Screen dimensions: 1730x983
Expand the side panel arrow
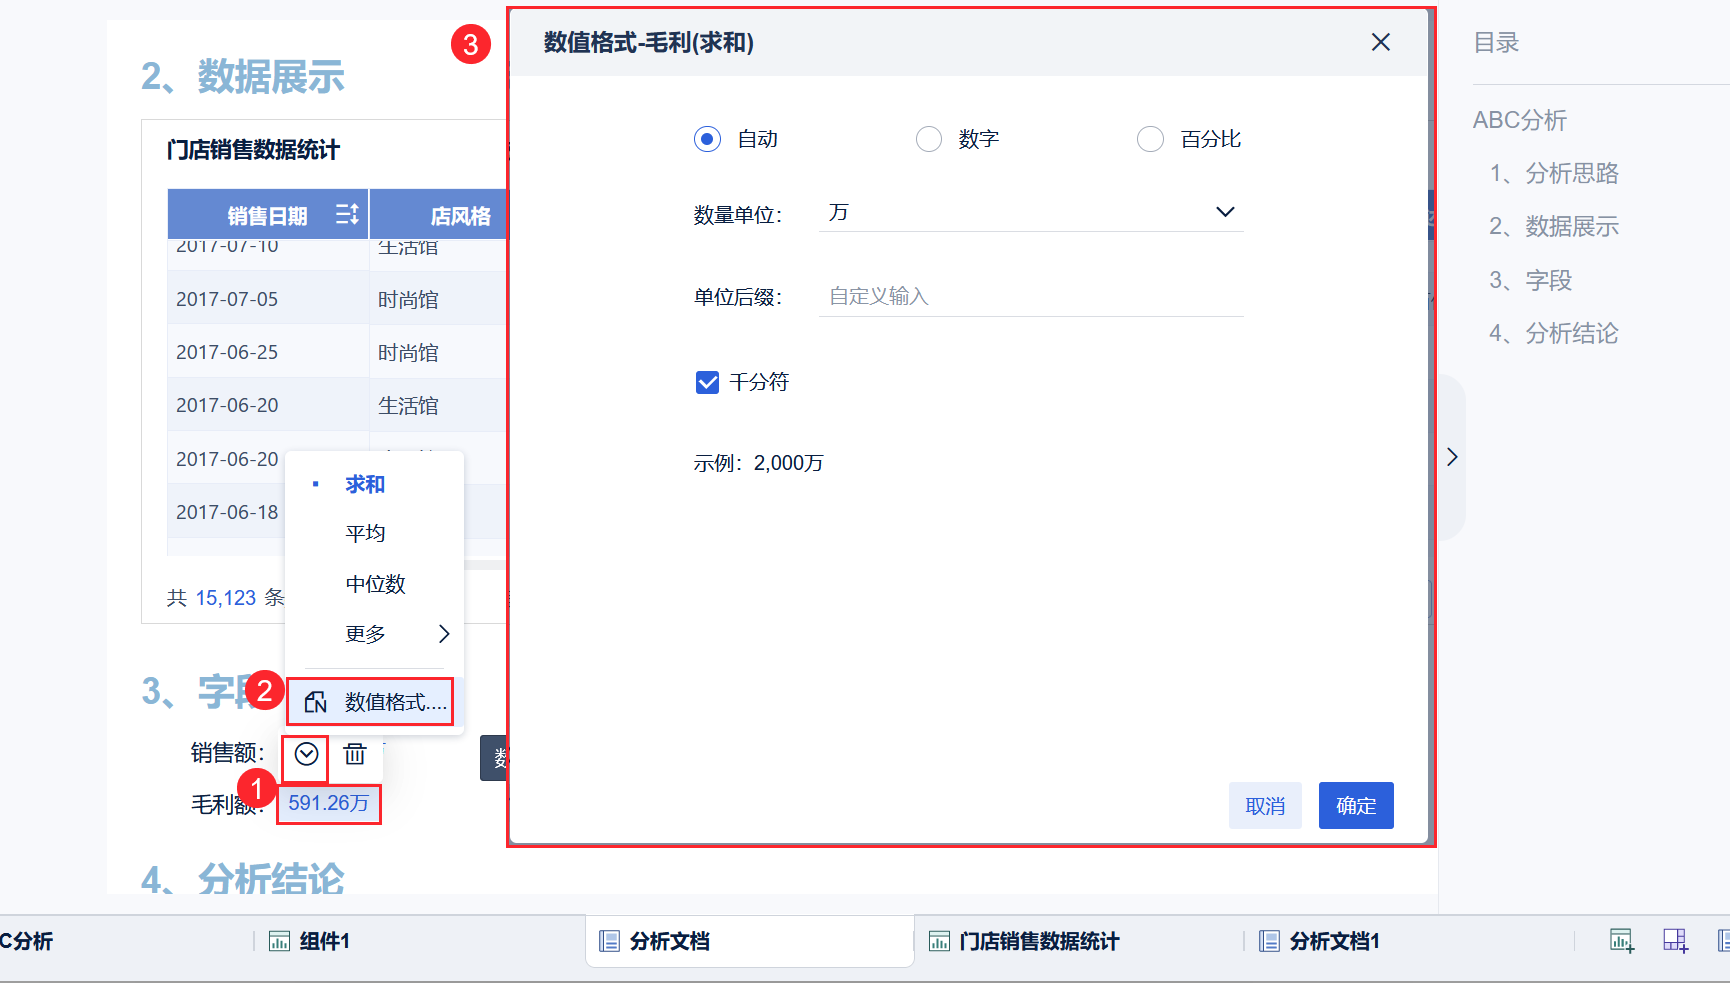(1452, 457)
